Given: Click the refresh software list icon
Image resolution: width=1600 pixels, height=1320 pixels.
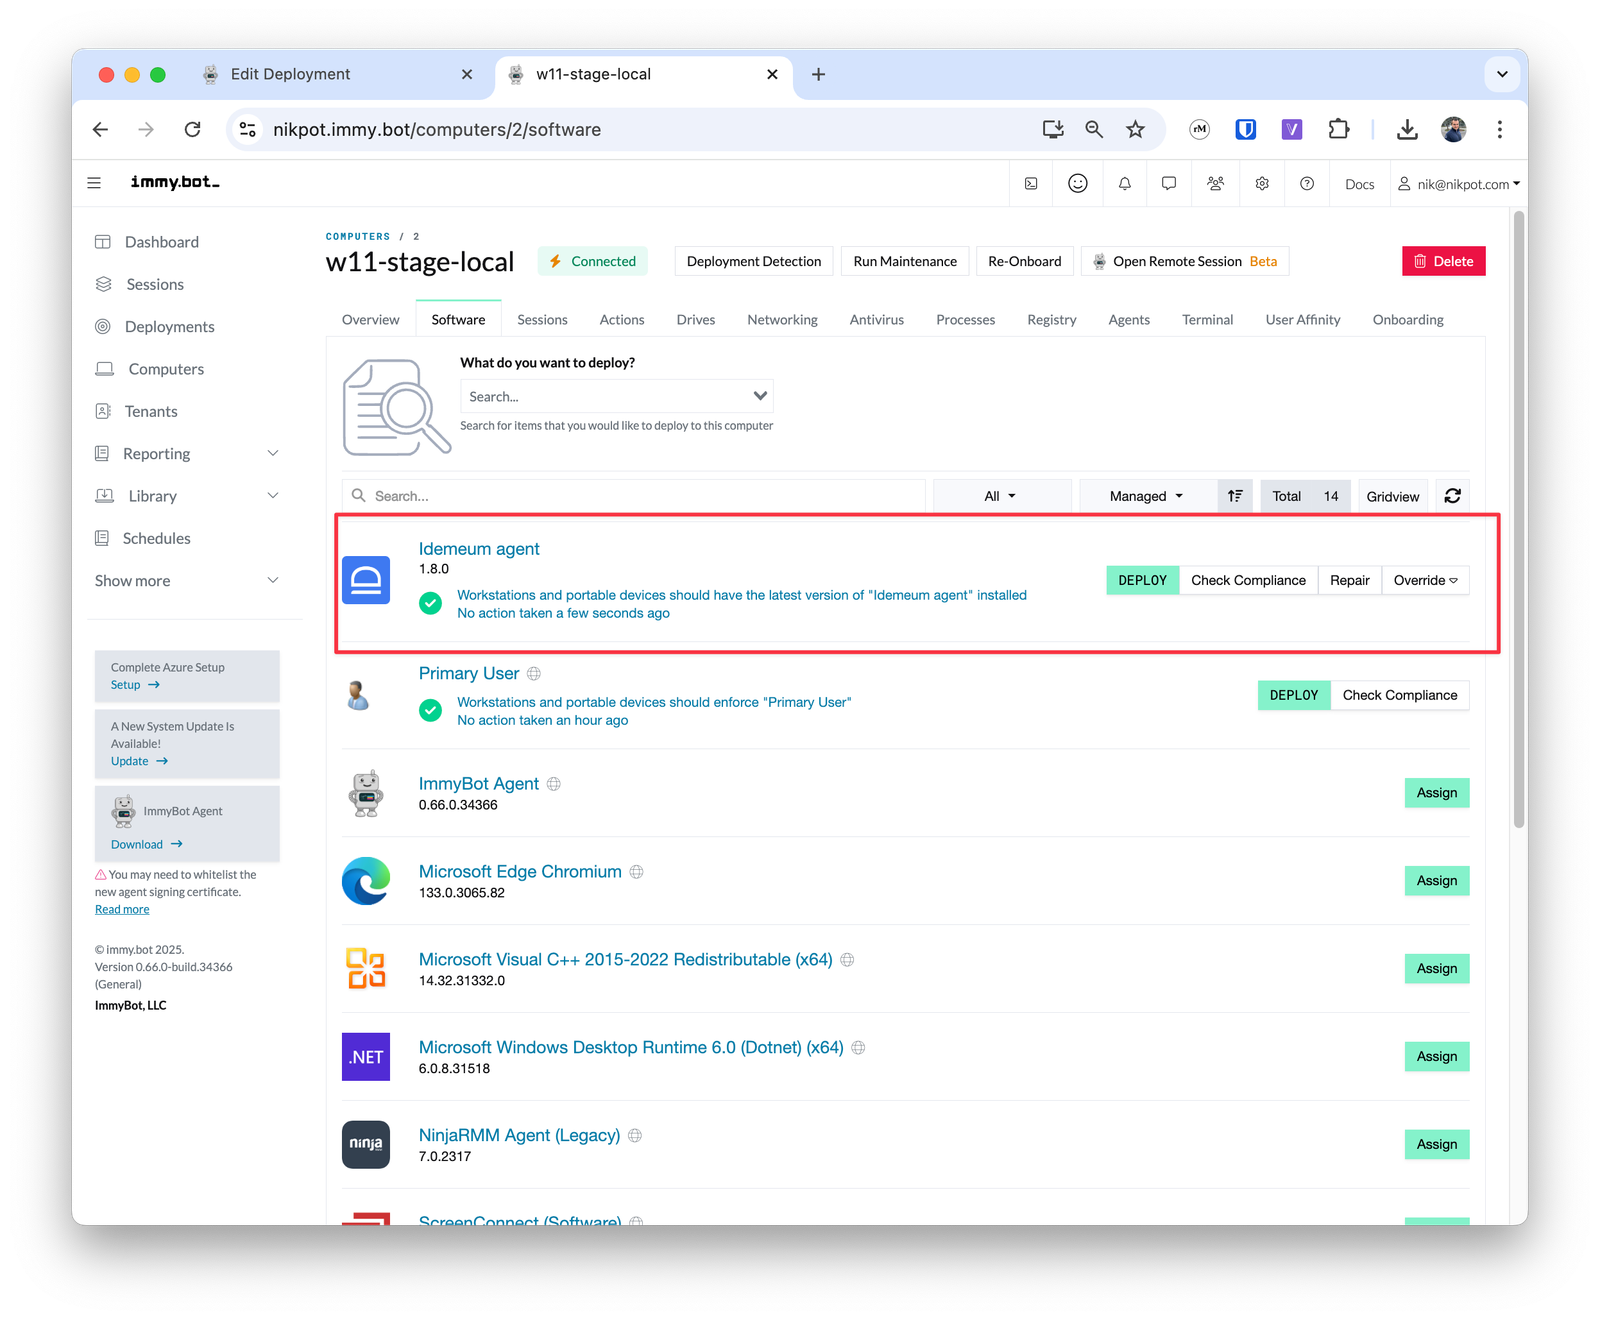Looking at the screenshot, I should click(1453, 496).
